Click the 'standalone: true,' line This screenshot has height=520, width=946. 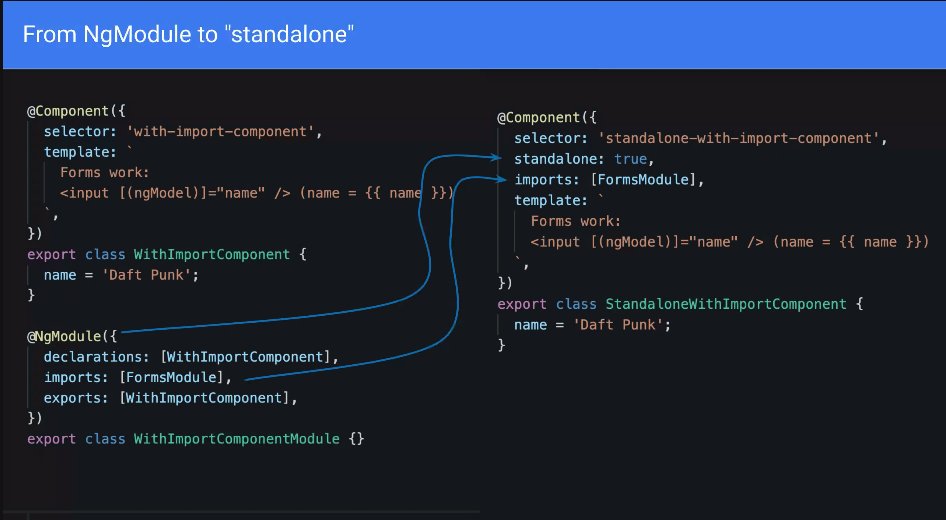click(x=584, y=159)
